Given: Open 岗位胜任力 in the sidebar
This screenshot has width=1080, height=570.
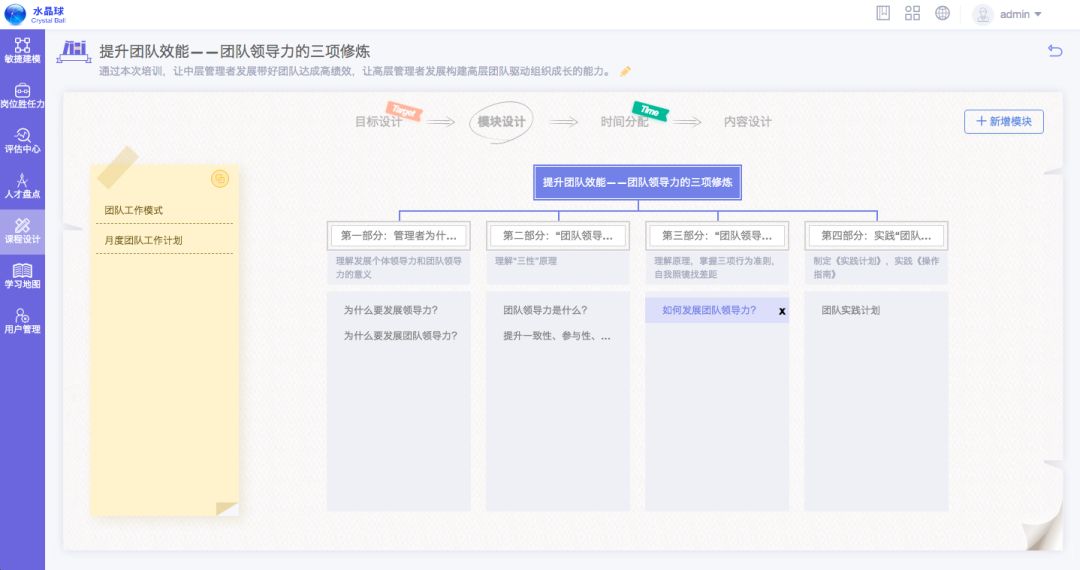Looking at the screenshot, I should tap(22, 96).
